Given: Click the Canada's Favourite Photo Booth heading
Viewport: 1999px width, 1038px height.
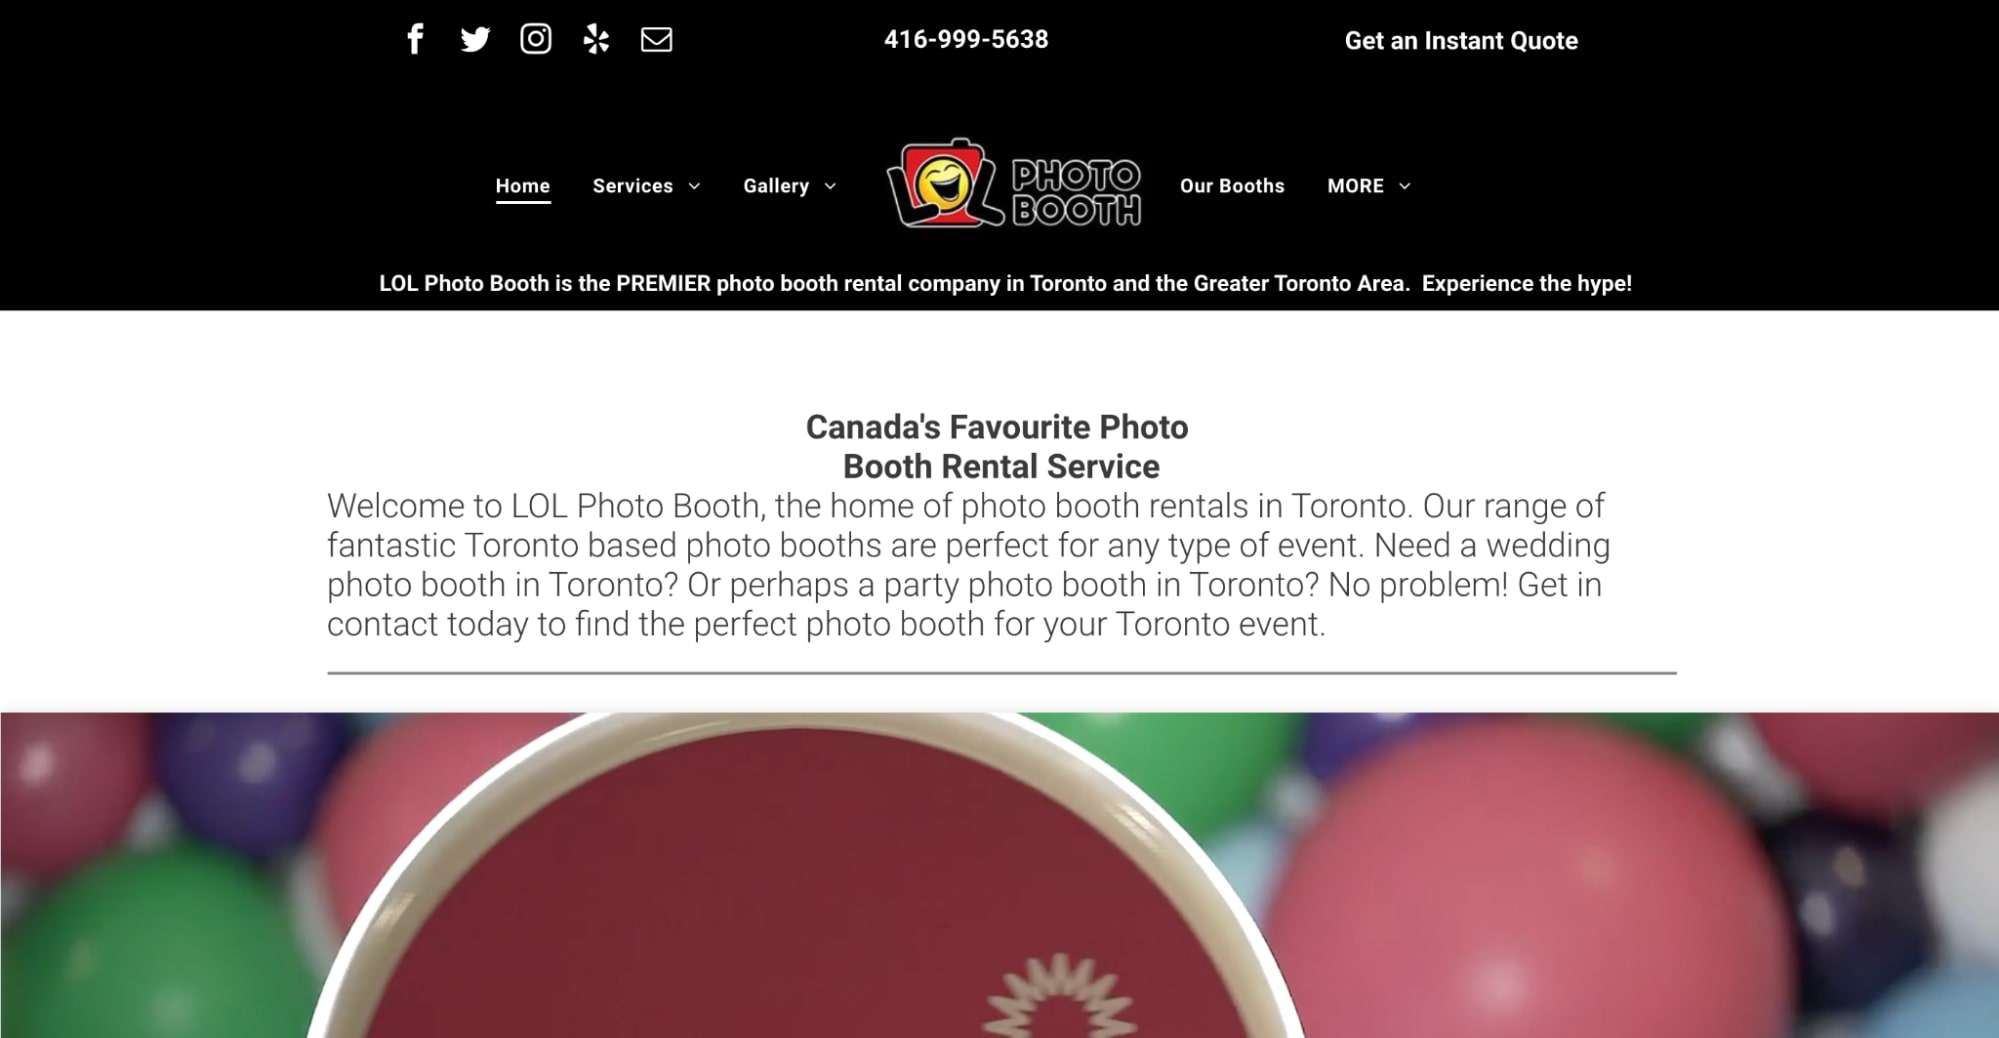Looking at the screenshot, I should [998, 446].
